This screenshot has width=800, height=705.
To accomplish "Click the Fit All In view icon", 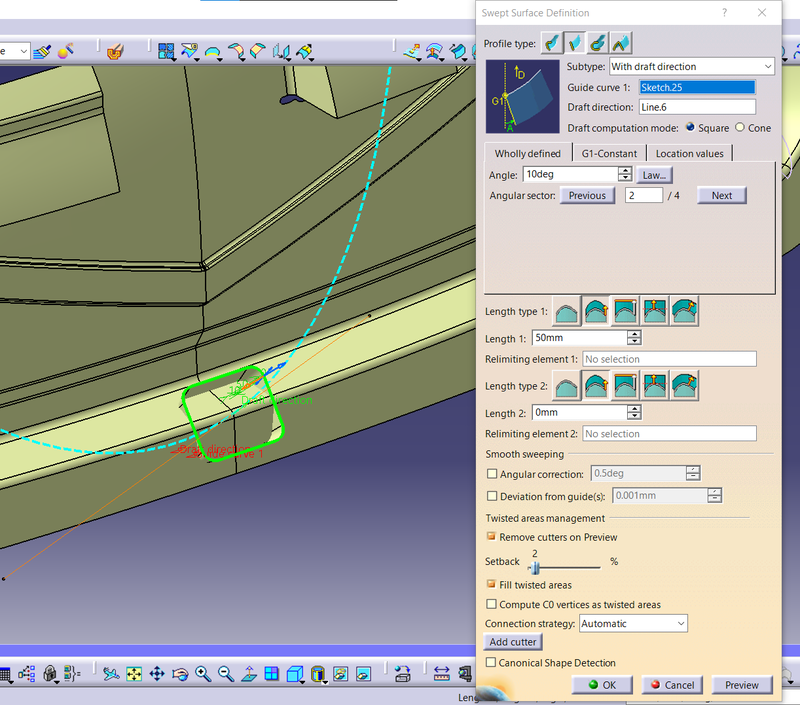I will (133, 675).
